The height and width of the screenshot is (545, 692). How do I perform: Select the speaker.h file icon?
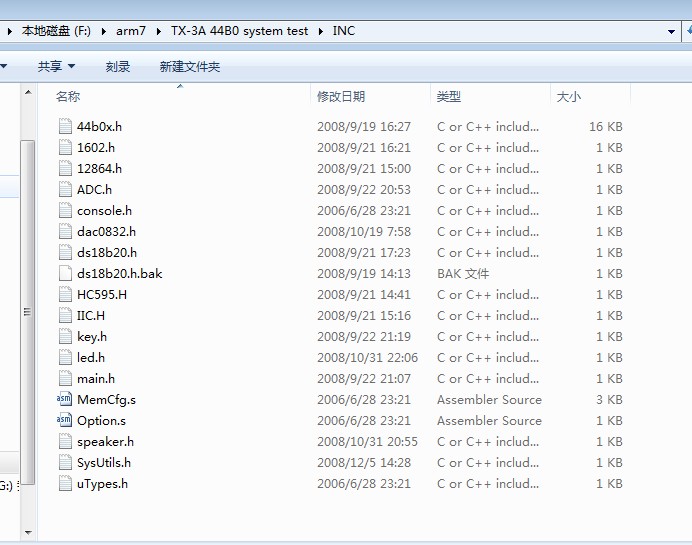(x=65, y=442)
